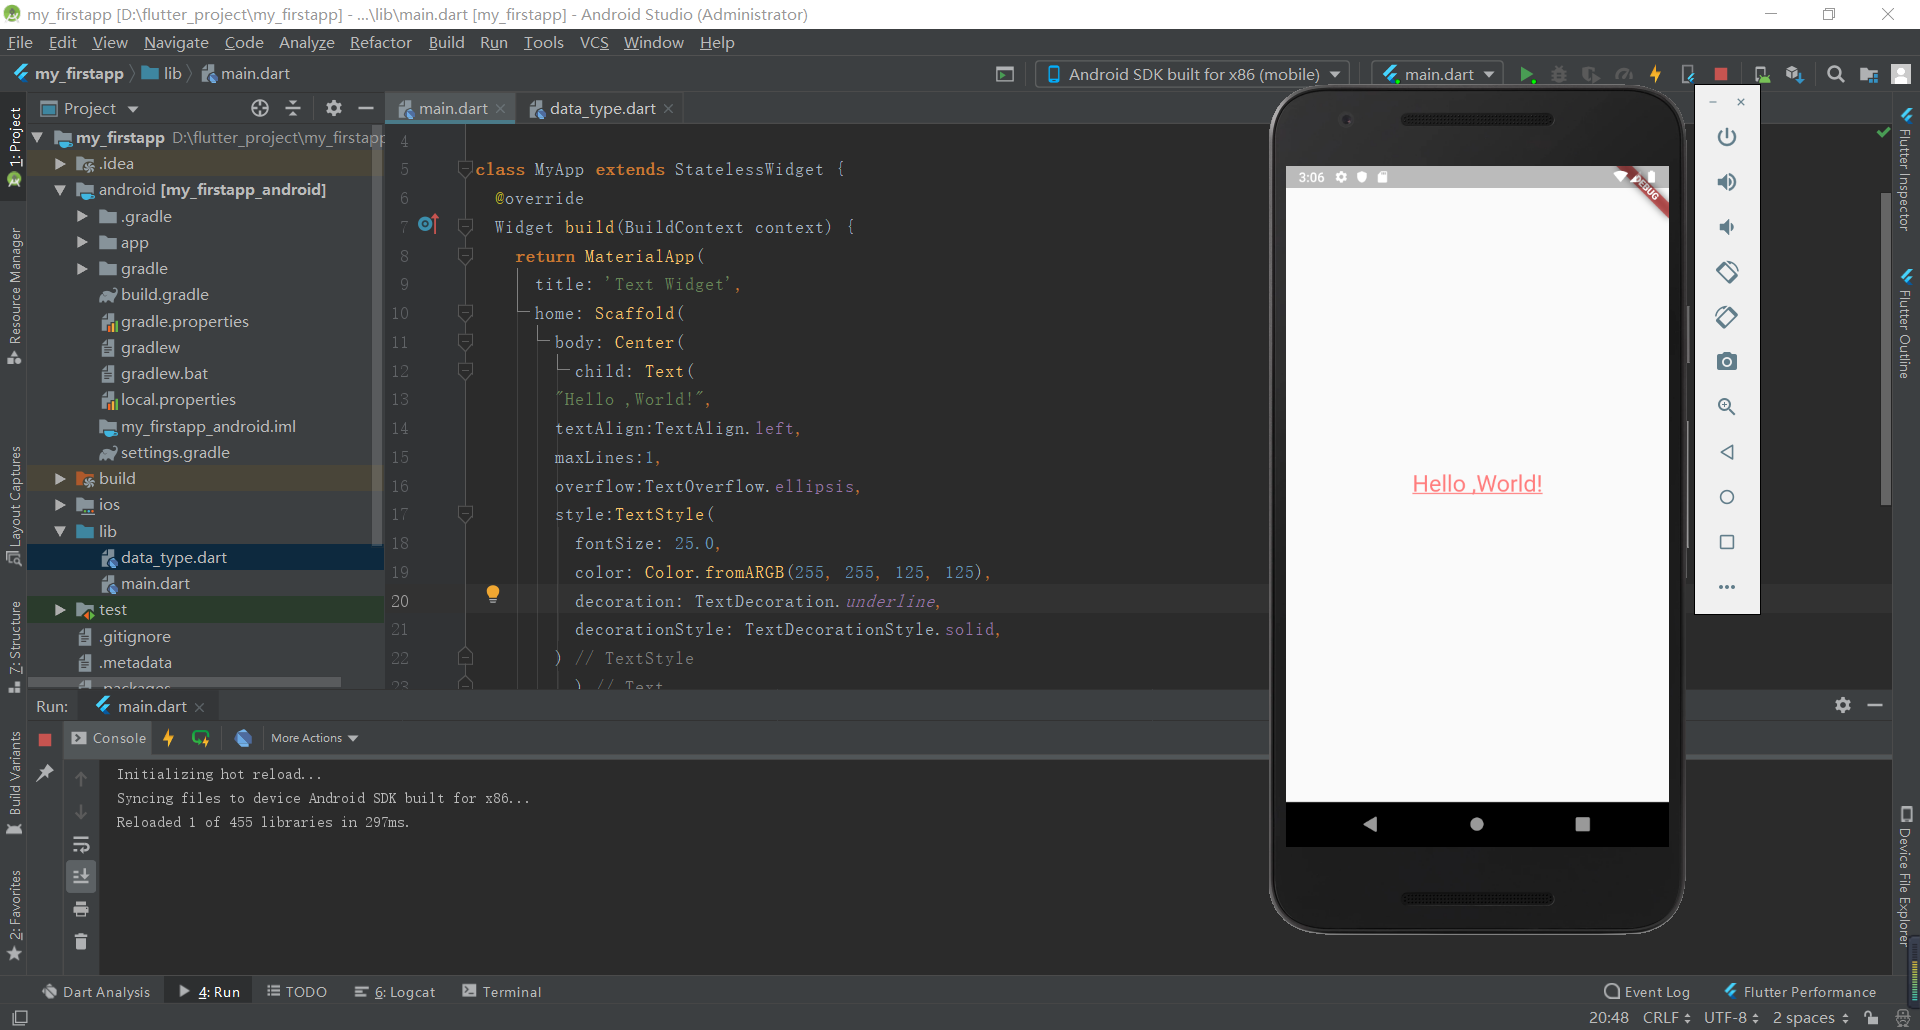Open the Refactor menu
Image resolution: width=1920 pixels, height=1030 pixels.
(x=380, y=42)
